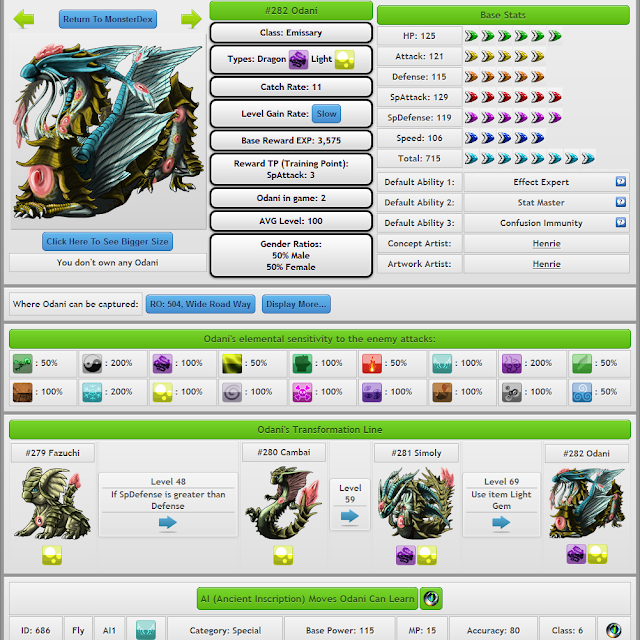Viewport: 640px width, 640px height.
Task: Click the SpAttack: 129 stat label
Action: pos(419,97)
